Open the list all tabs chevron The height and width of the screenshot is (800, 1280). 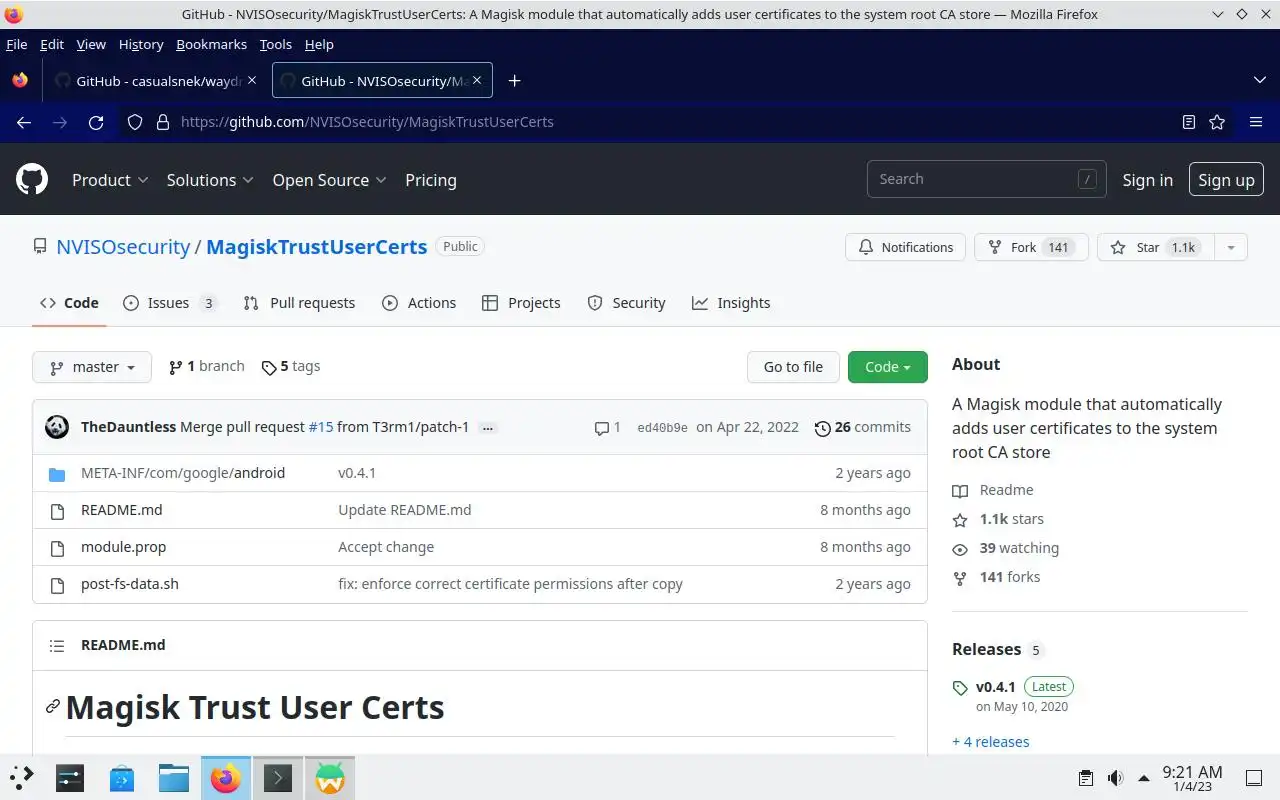[1259, 80]
